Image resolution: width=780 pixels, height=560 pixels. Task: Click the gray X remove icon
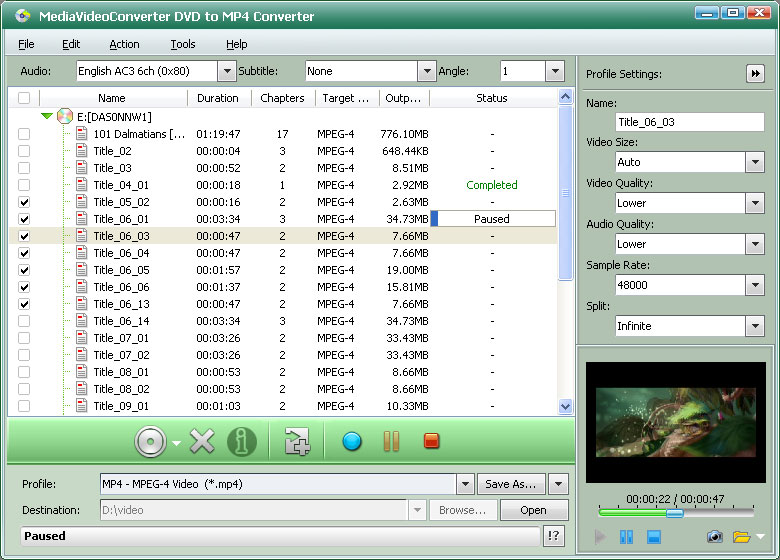point(202,441)
